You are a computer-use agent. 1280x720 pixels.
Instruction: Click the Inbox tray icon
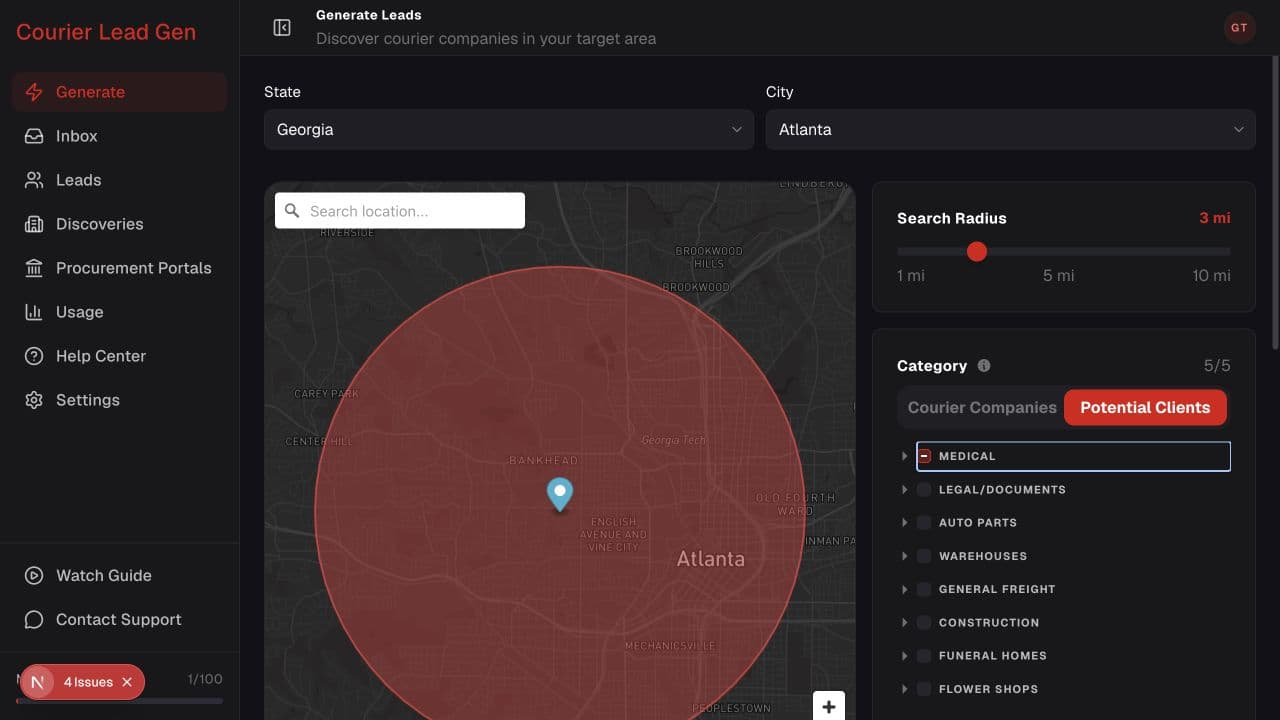[34, 136]
